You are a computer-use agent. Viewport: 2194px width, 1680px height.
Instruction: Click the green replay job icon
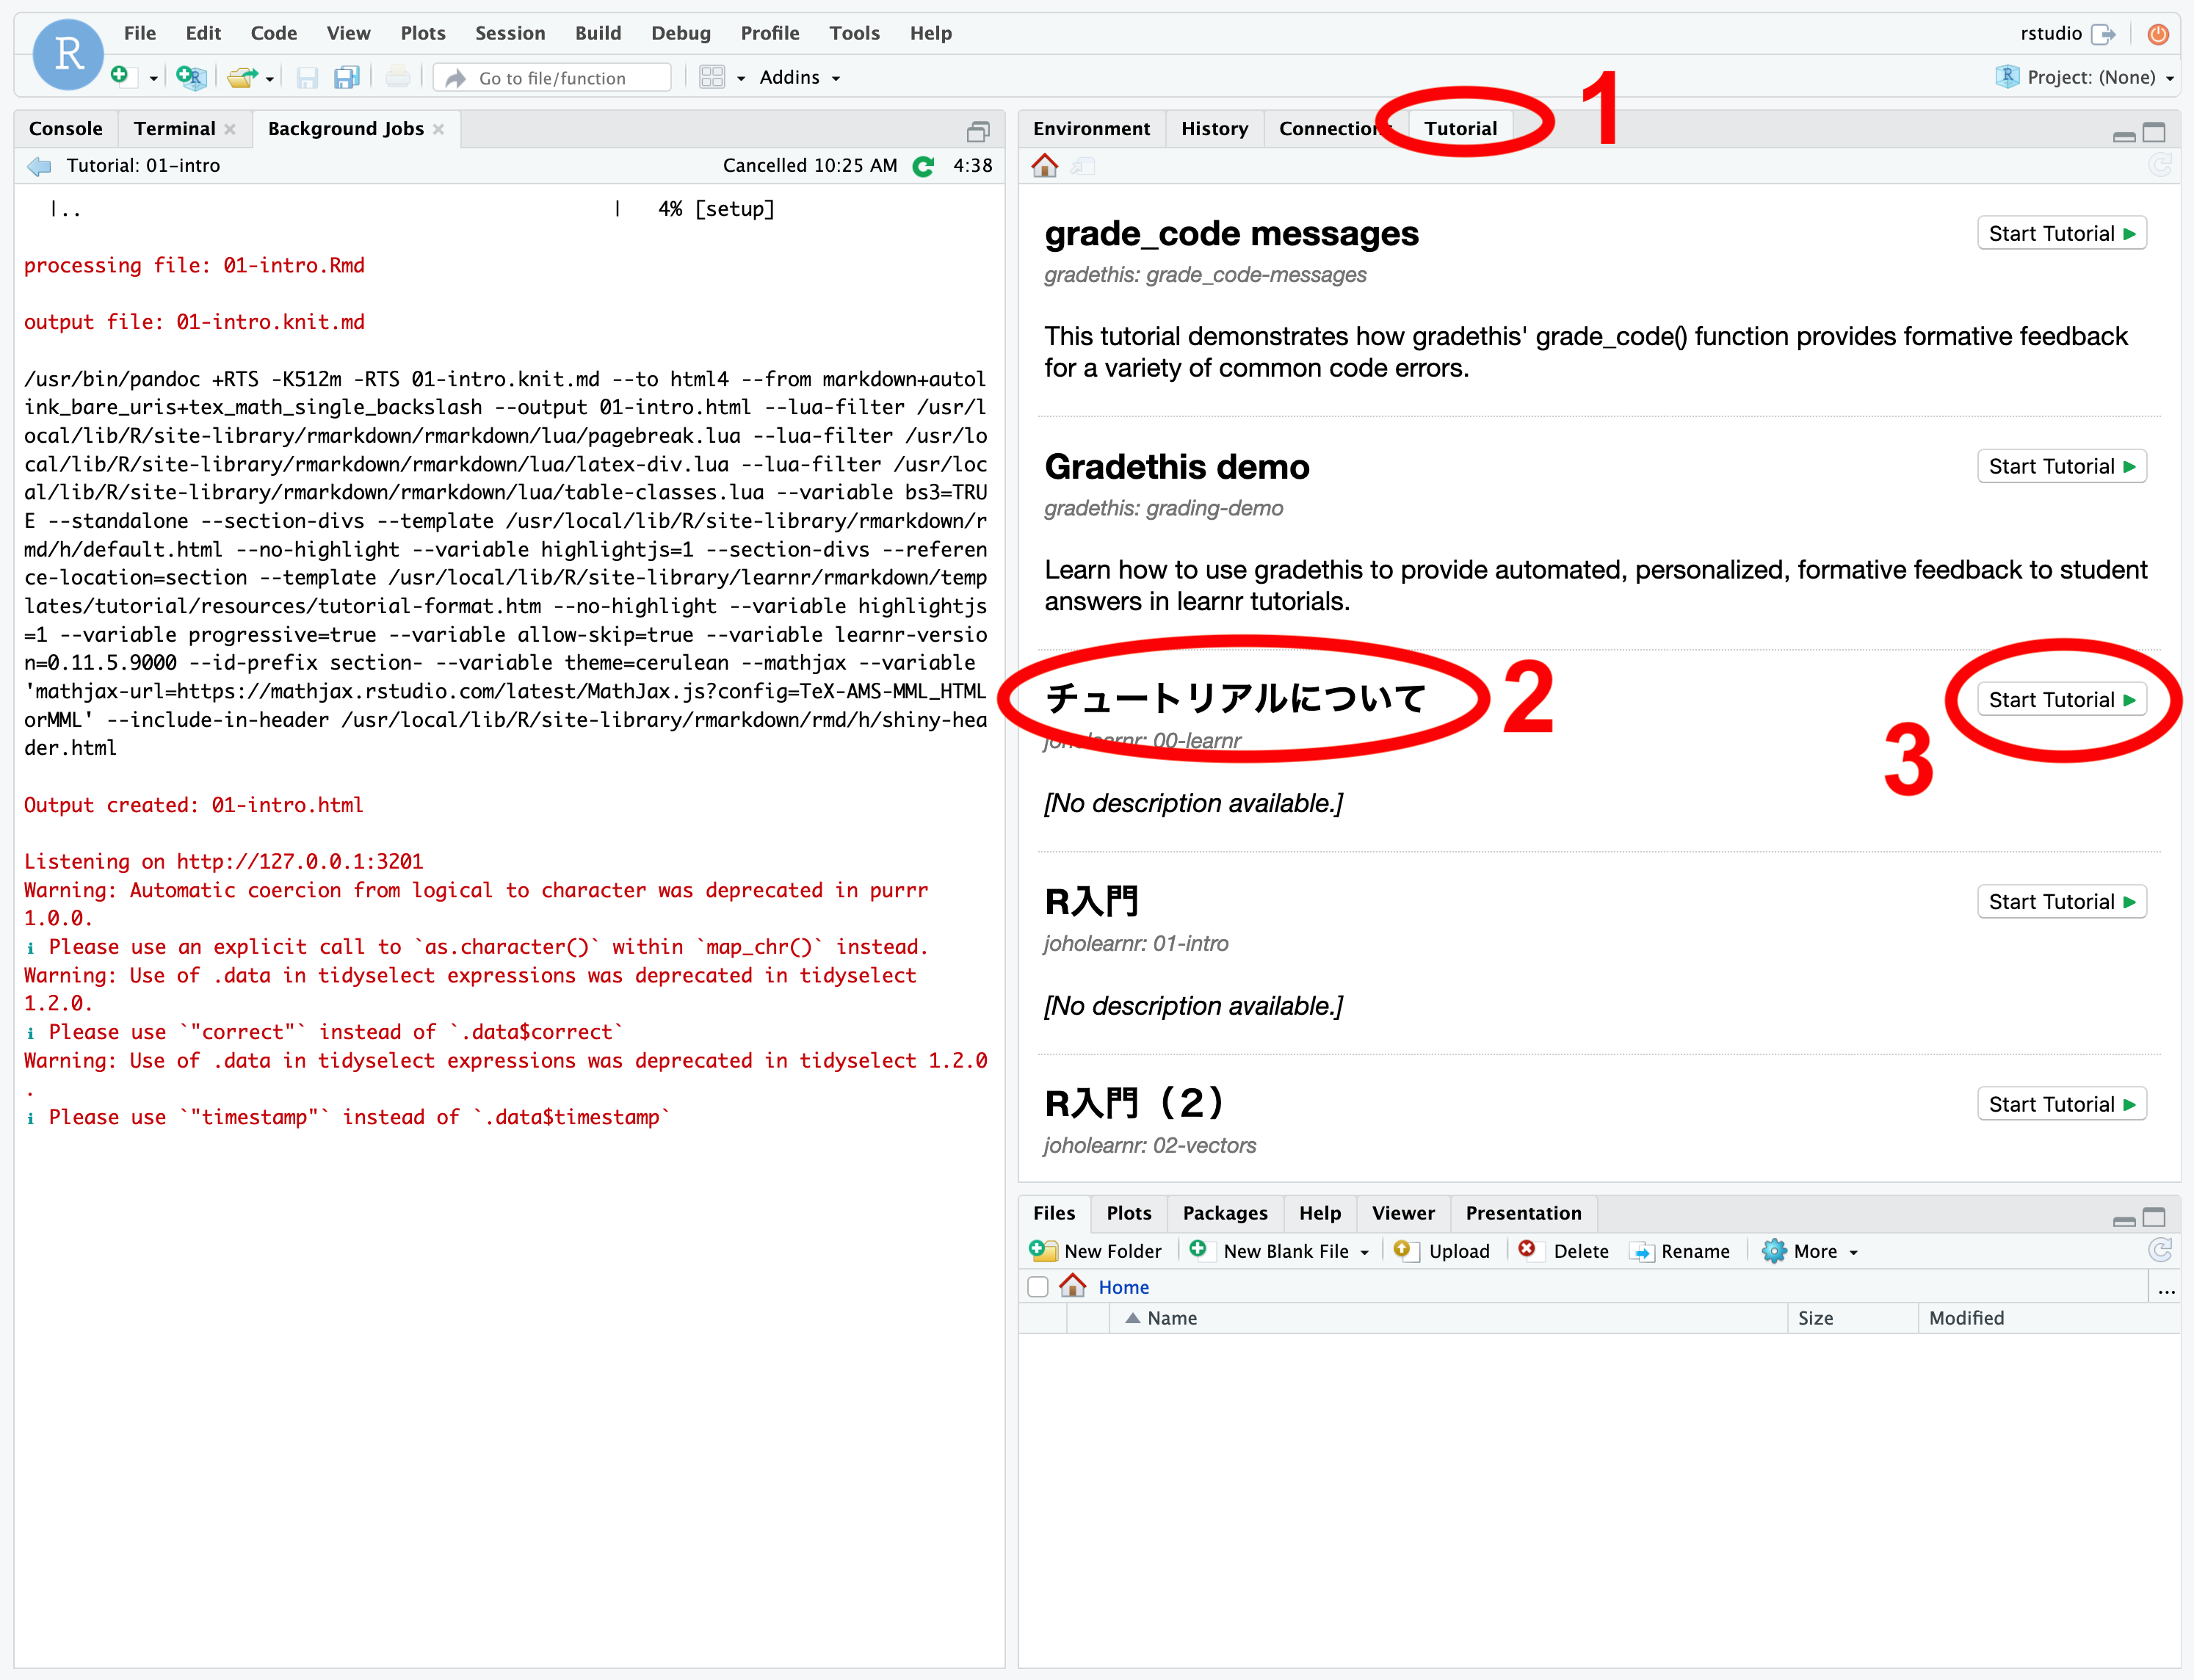(x=924, y=166)
